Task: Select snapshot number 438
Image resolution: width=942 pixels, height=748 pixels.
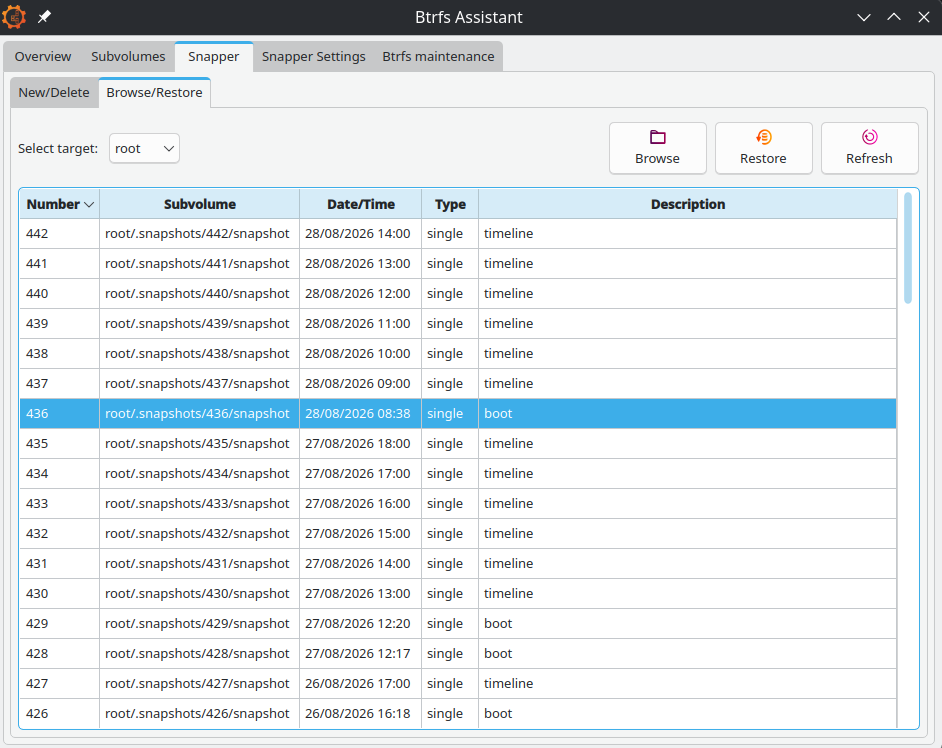Action: (x=37, y=354)
